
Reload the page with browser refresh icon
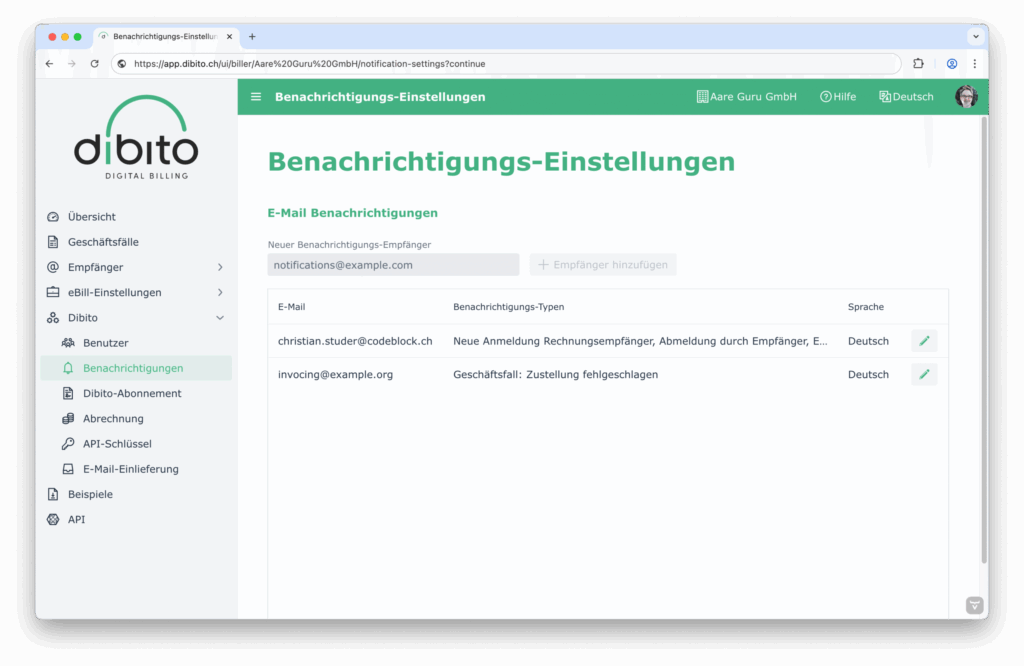(x=95, y=63)
